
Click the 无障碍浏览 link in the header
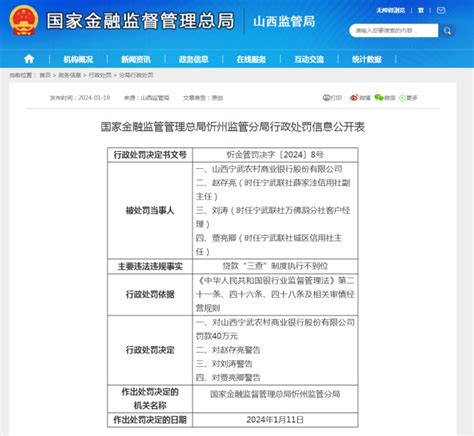tap(391, 10)
